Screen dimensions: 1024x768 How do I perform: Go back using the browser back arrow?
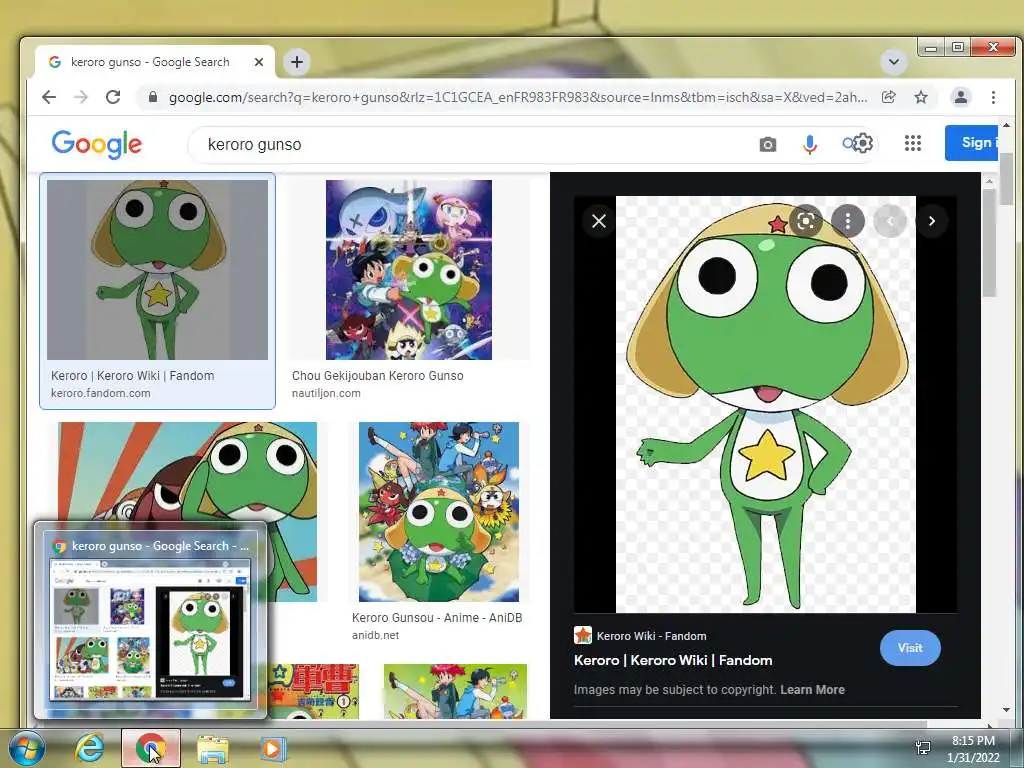[49, 97]
